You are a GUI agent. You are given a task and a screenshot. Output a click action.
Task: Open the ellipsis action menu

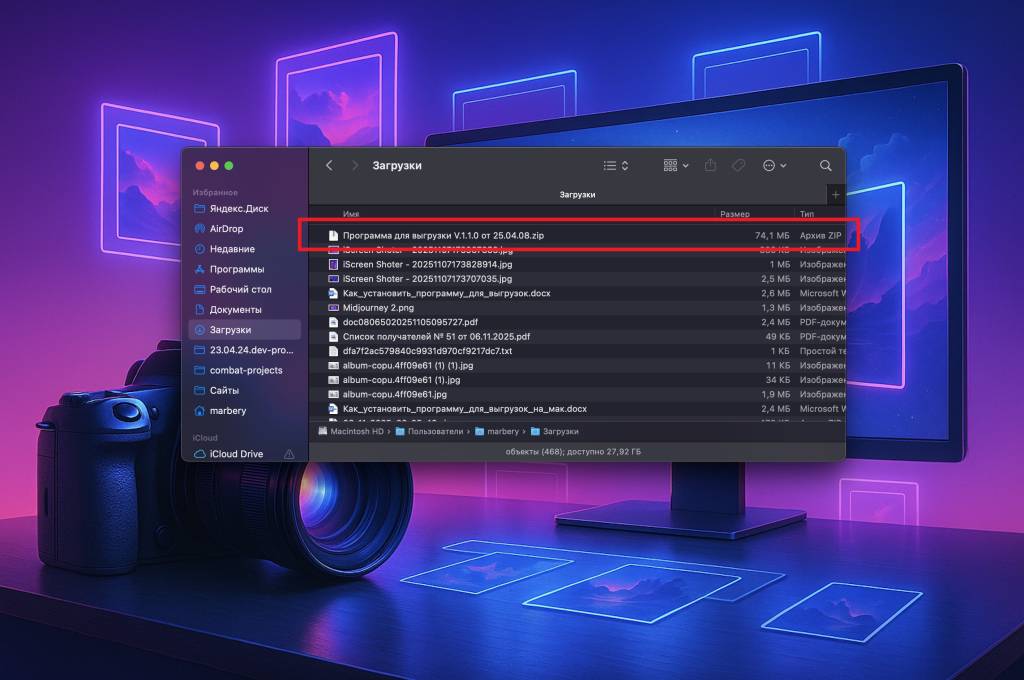774,165
